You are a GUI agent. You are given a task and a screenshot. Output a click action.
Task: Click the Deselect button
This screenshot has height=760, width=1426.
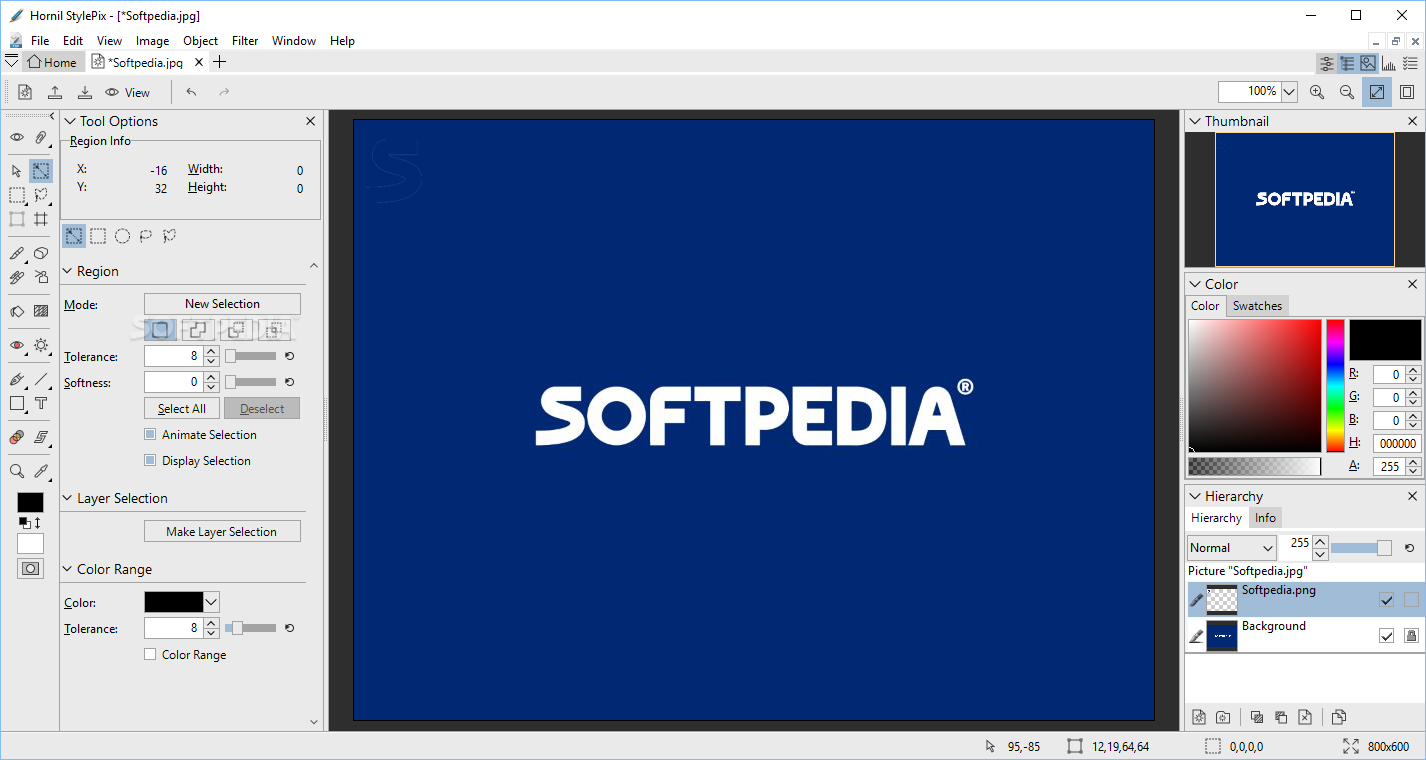click(x=262, y=409)
